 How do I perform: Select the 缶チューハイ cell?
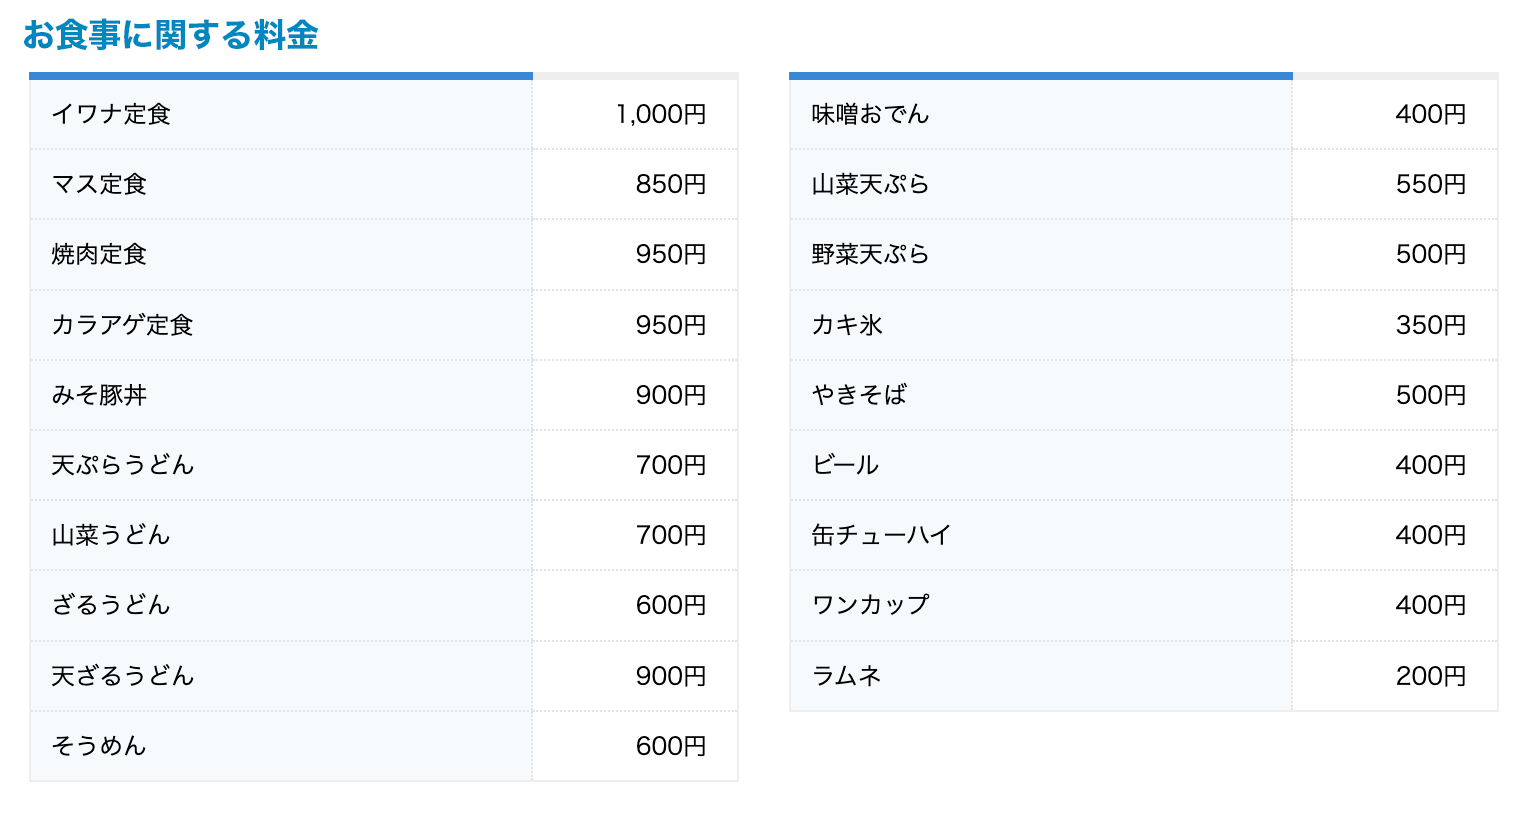click(881, 535)
